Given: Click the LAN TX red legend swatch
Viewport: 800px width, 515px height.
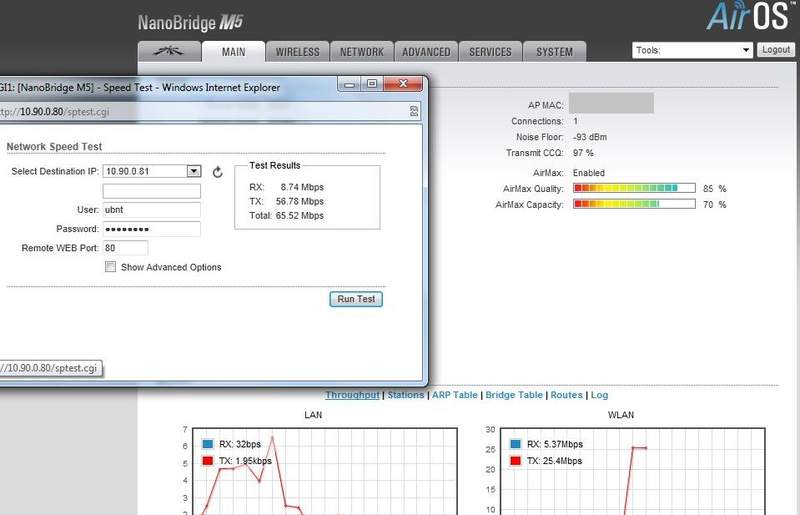Looking at the screenshot, I should (208, 460).
